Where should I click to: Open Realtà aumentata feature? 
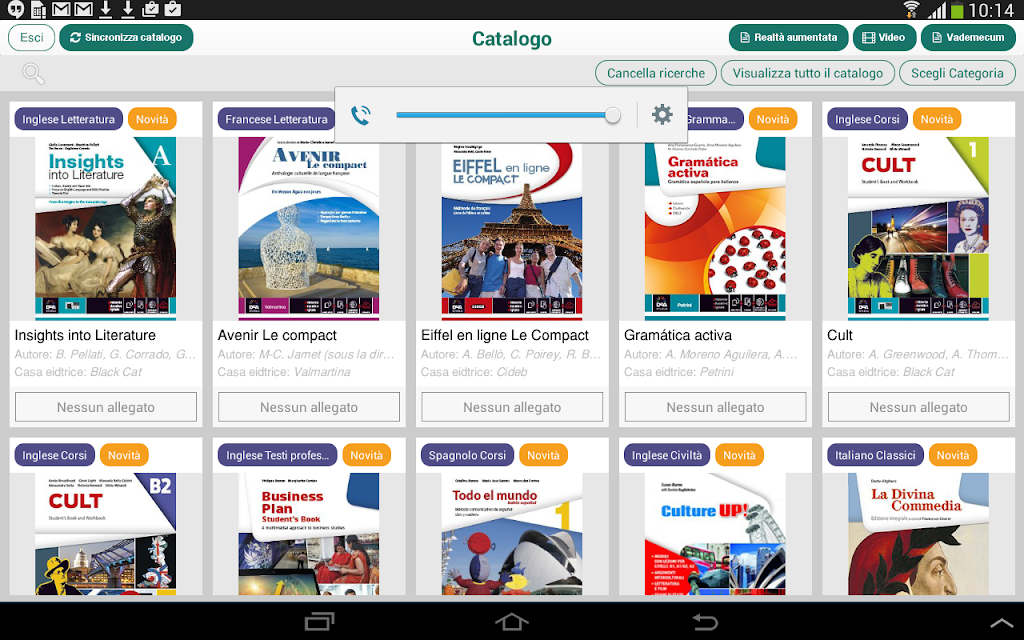pos(788,37)
